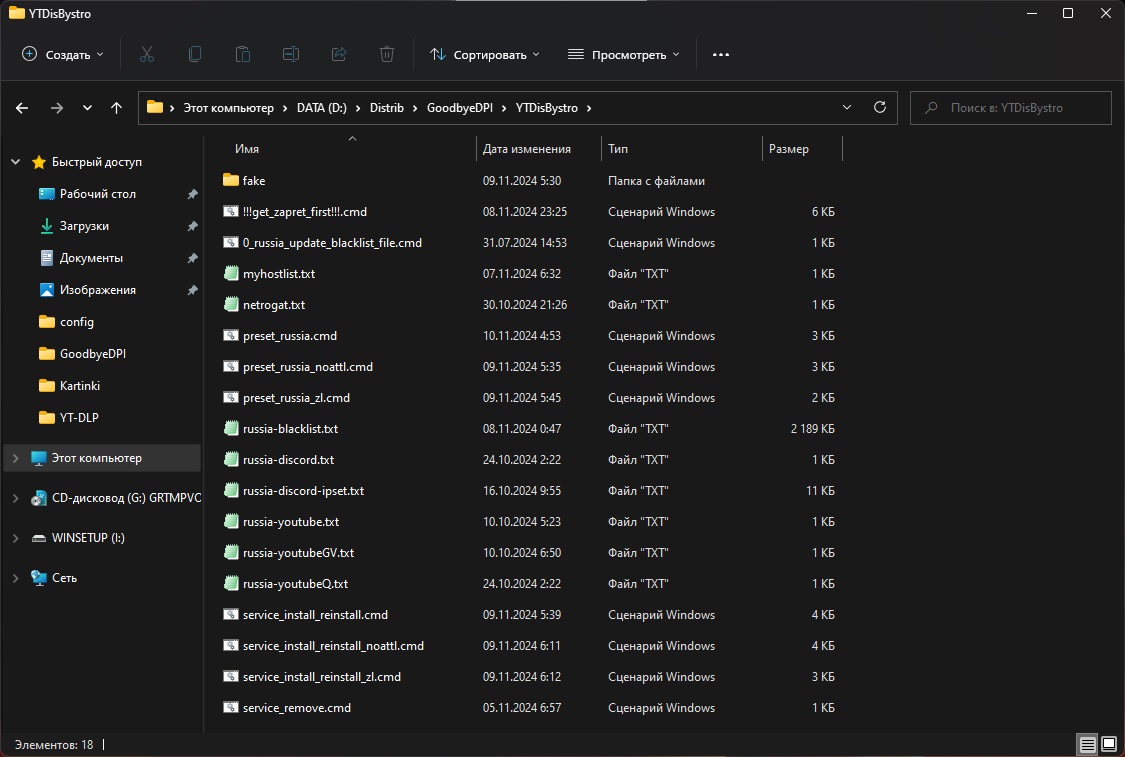Open the Создать new item menu

(x=63, y=54)
